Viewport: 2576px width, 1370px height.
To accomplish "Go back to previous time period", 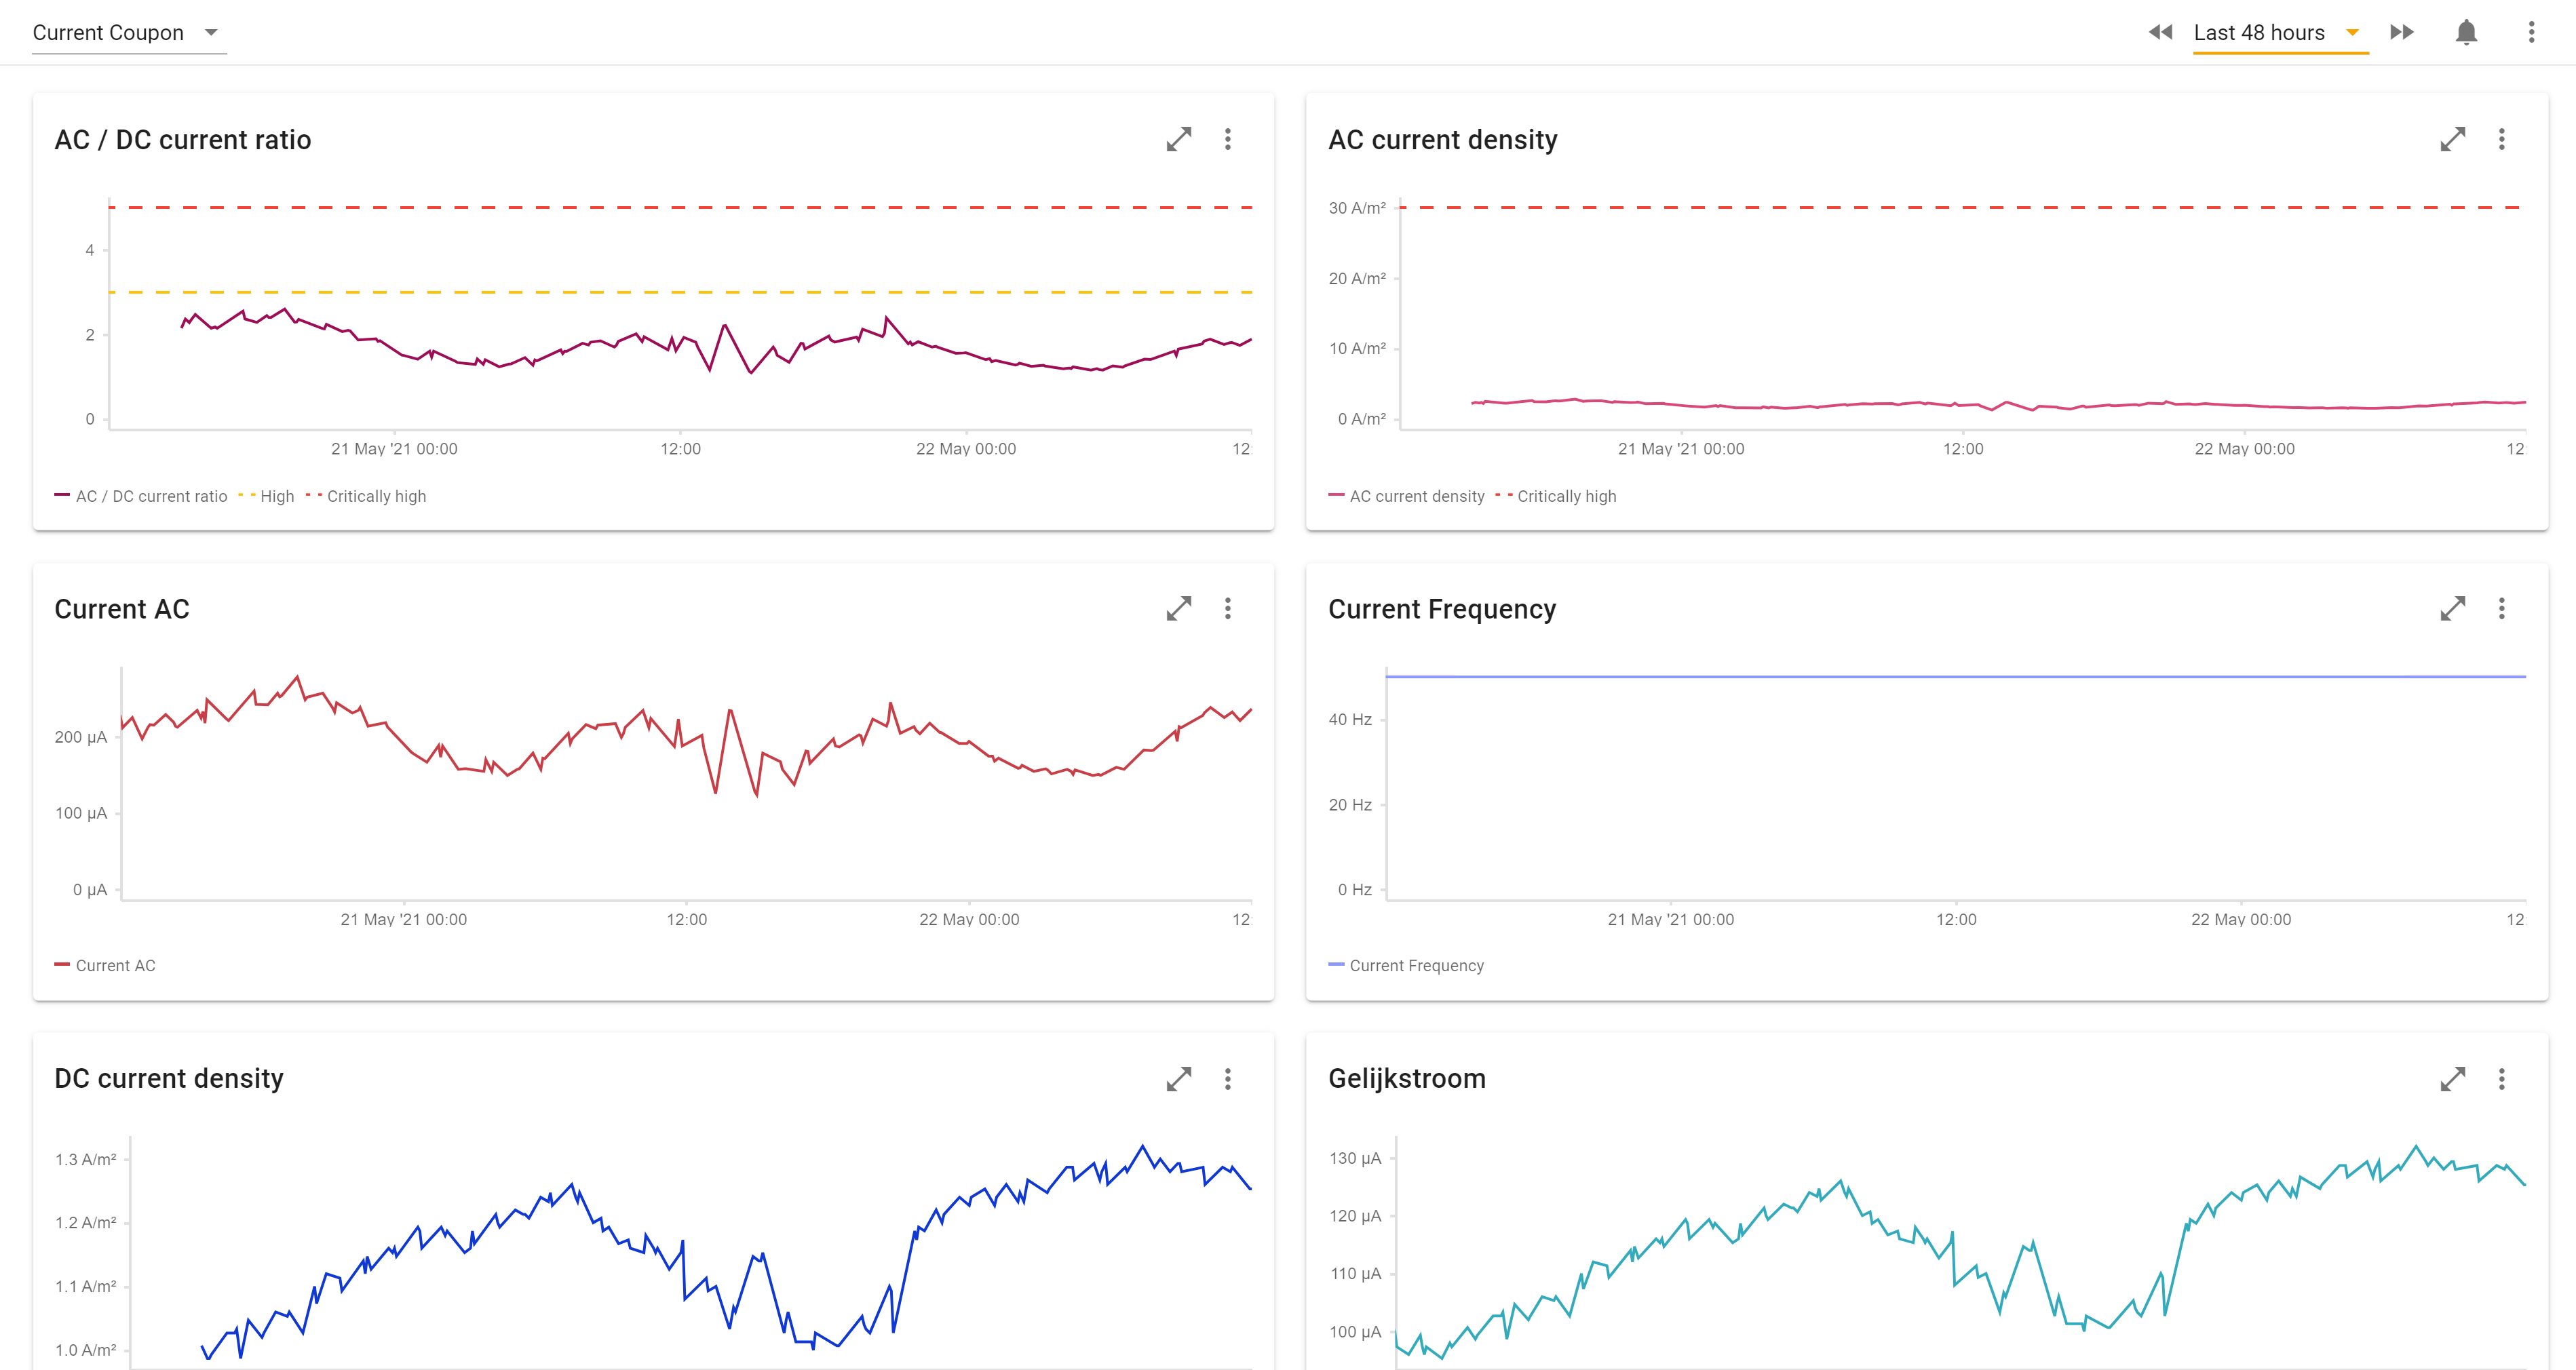I will pos(2160,33).
